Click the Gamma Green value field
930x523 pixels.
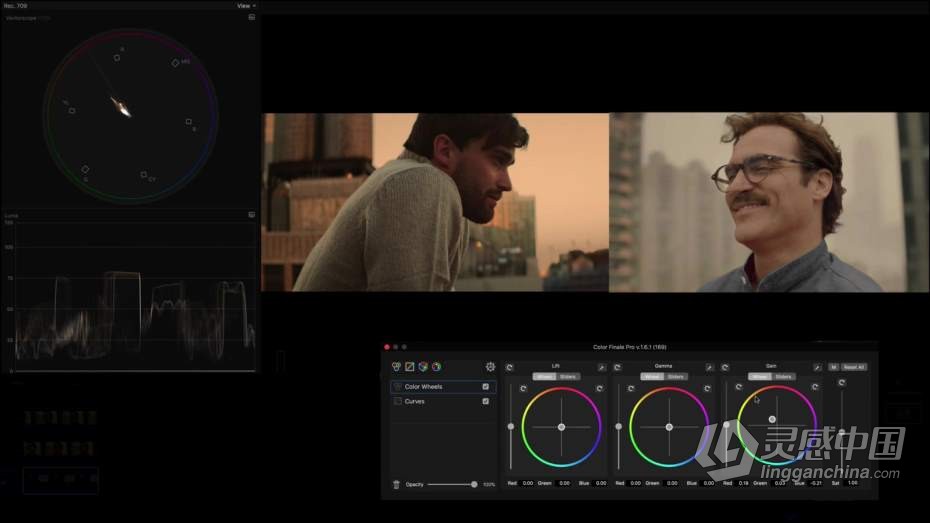coord(672,483)
